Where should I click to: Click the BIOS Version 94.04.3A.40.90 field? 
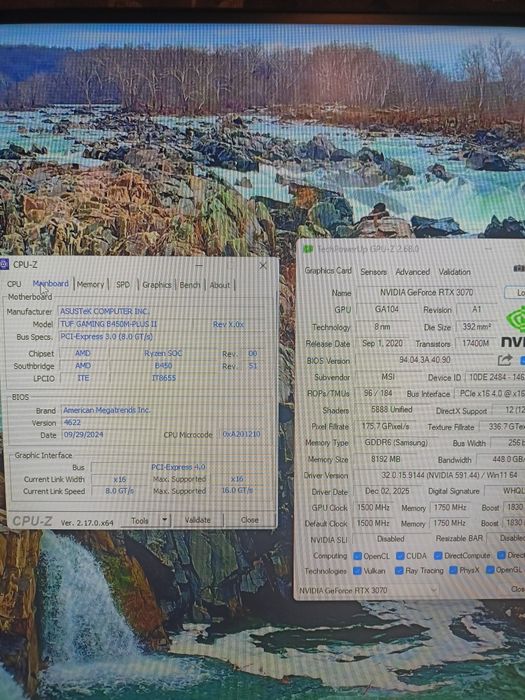coord(425,360)
